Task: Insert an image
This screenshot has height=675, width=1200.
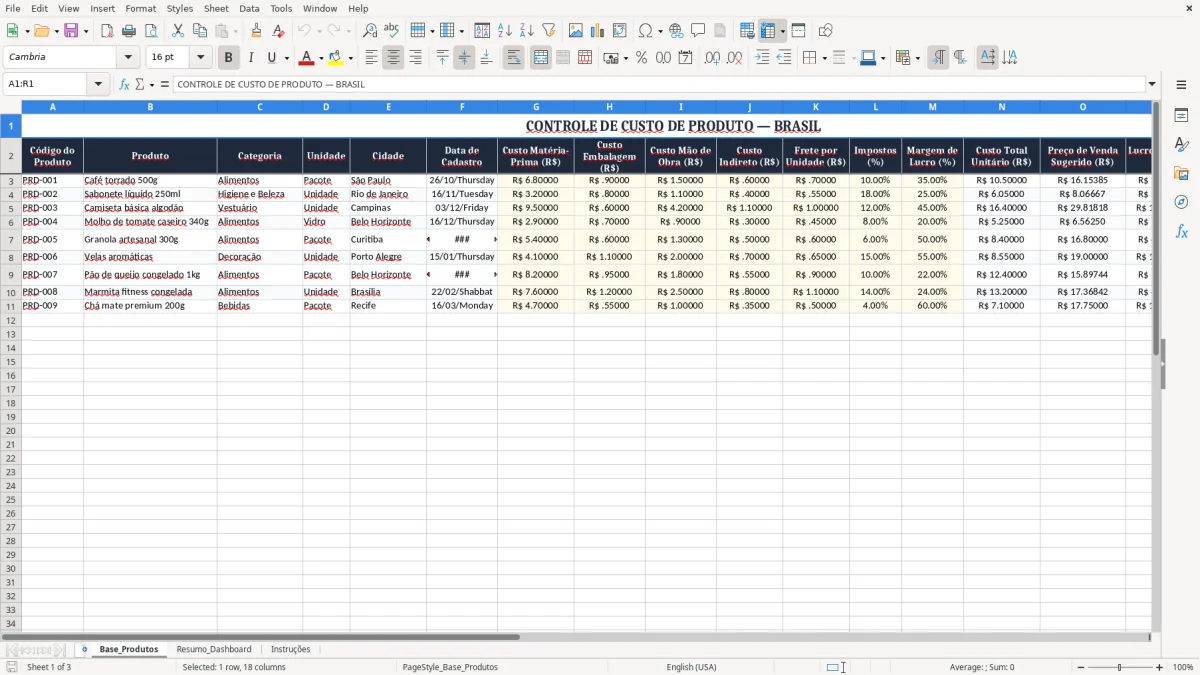Action: click(x=576, y=31)
